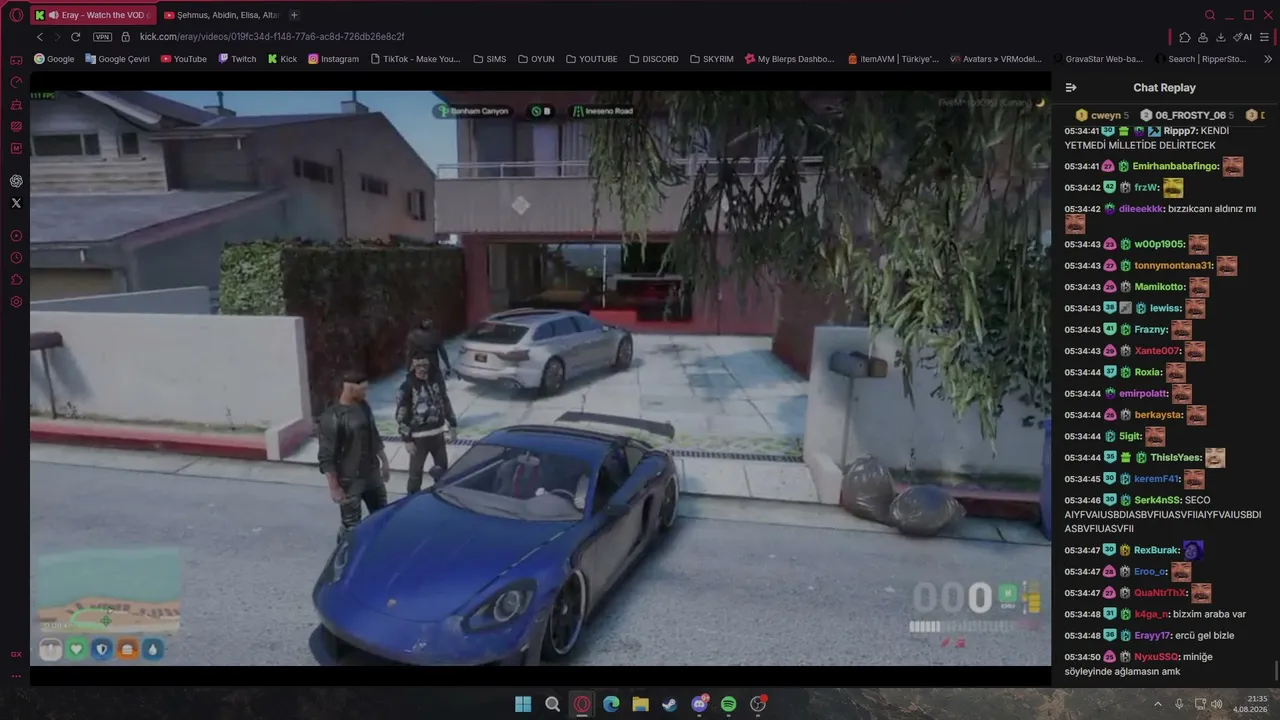Open the X icon in Opera sidebar
This screenshot has width=1280, height=720.
pos(16,203)
